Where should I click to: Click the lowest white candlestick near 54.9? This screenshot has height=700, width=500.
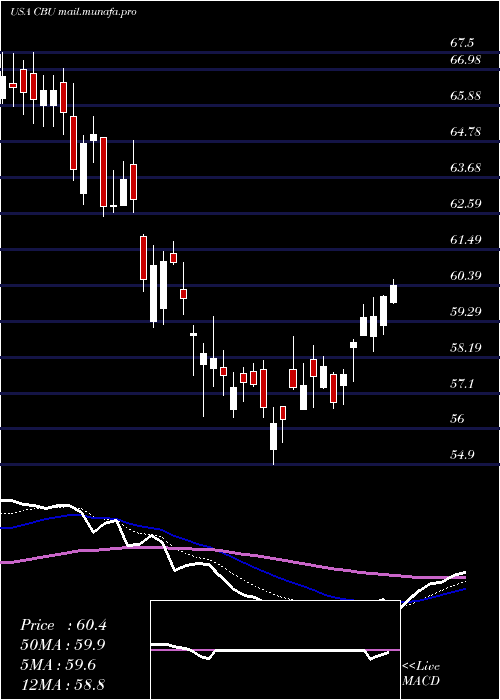click(x=273, y=436)
